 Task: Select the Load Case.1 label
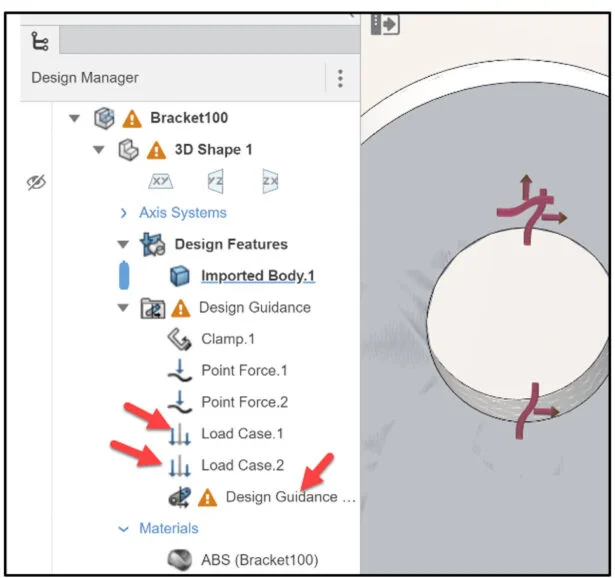pyautogui.click(x=242, y=434)
